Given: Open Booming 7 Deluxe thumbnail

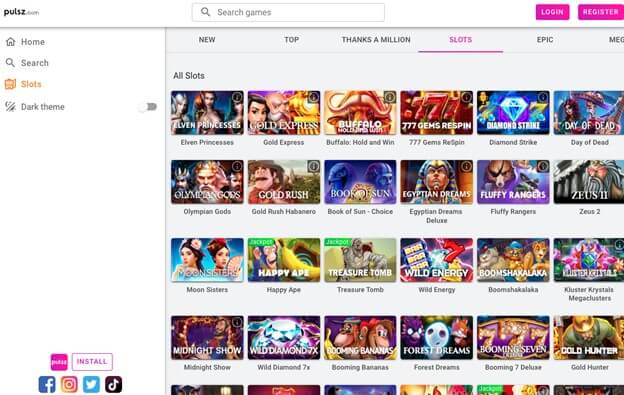Looking at the screenshot, I should [513, 338].
